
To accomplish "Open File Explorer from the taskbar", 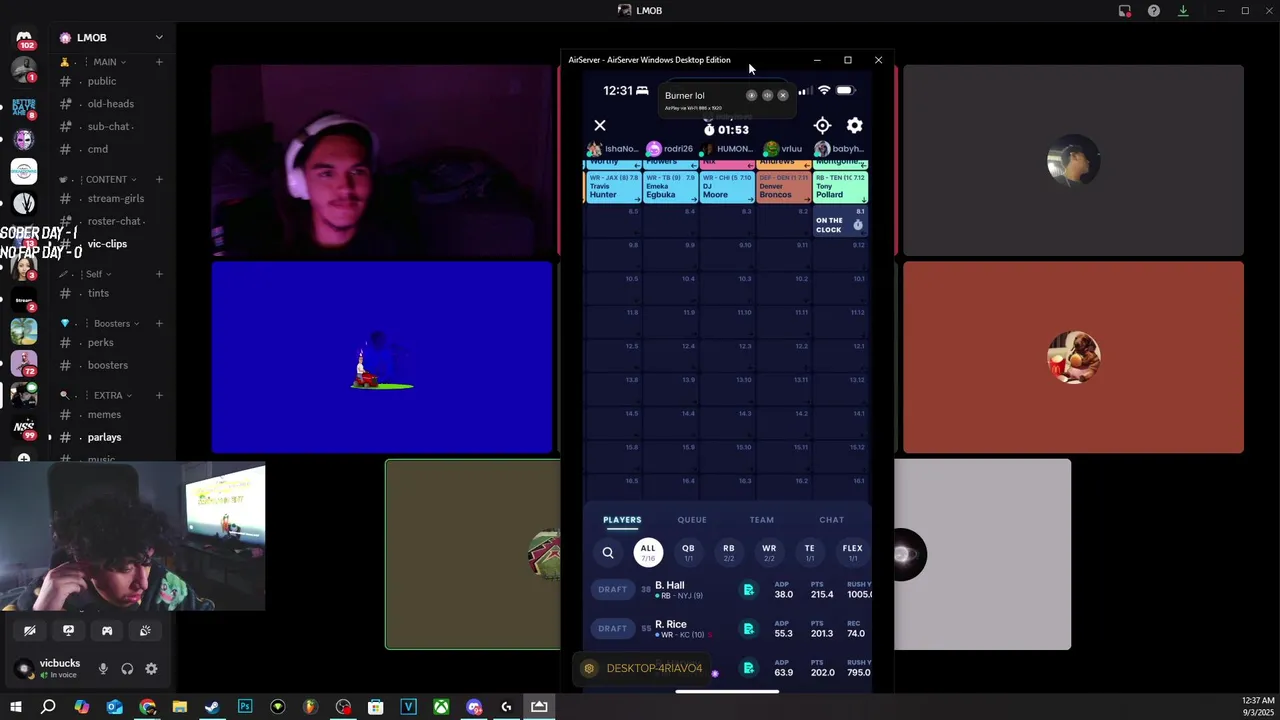I will 180,707.
